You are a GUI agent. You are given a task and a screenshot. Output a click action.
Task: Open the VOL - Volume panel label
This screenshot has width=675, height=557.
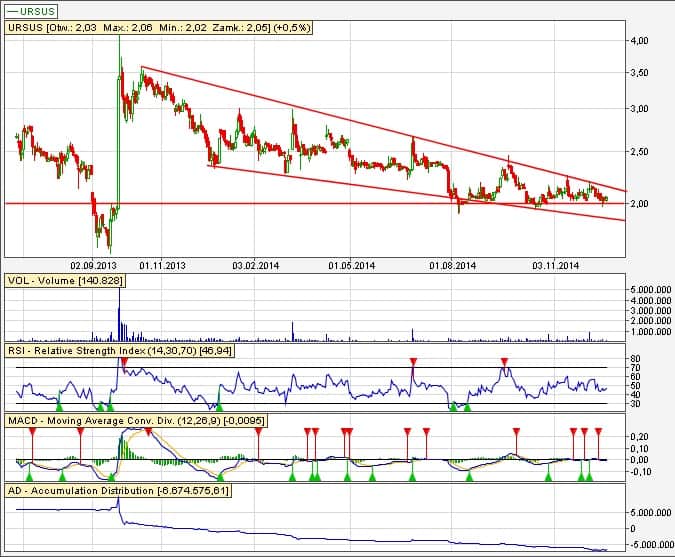click(x=64, y=282)
